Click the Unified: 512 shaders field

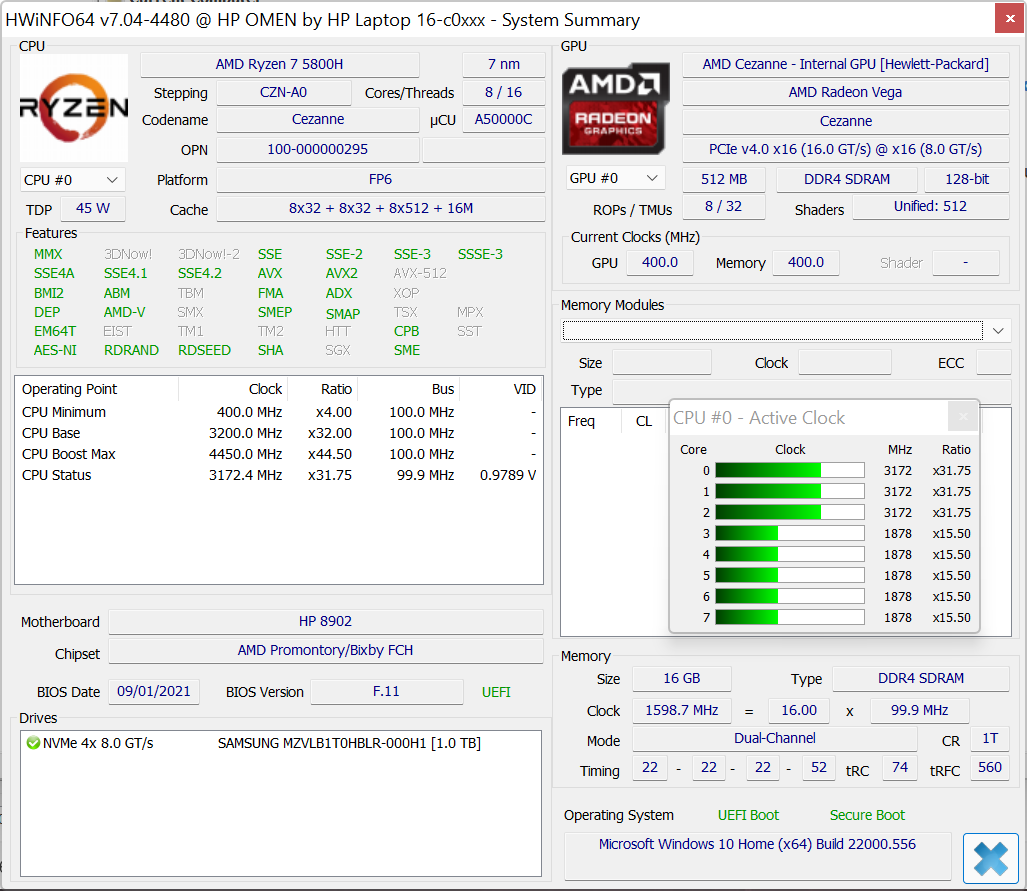point(931,206)
